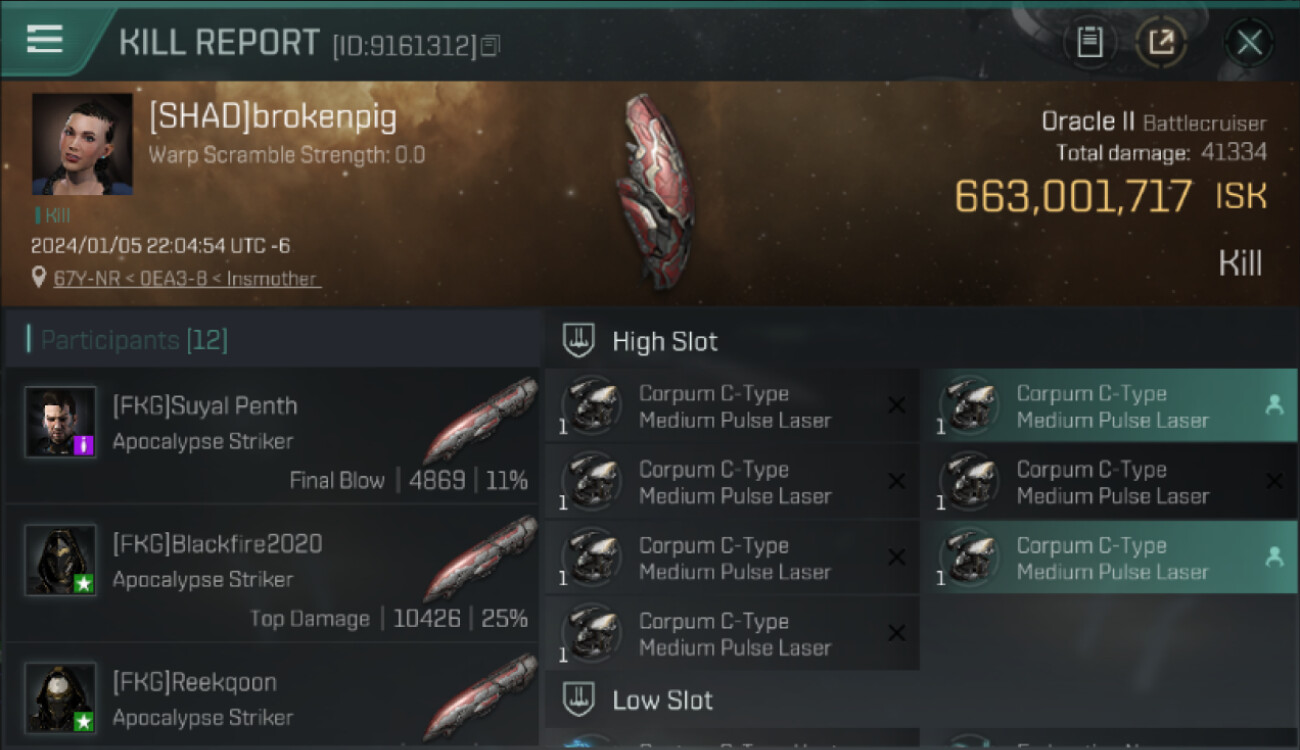1300x750 pixels.
Task: Close the kill report window
Action: pyautogui.click(x=1249, y=42)
